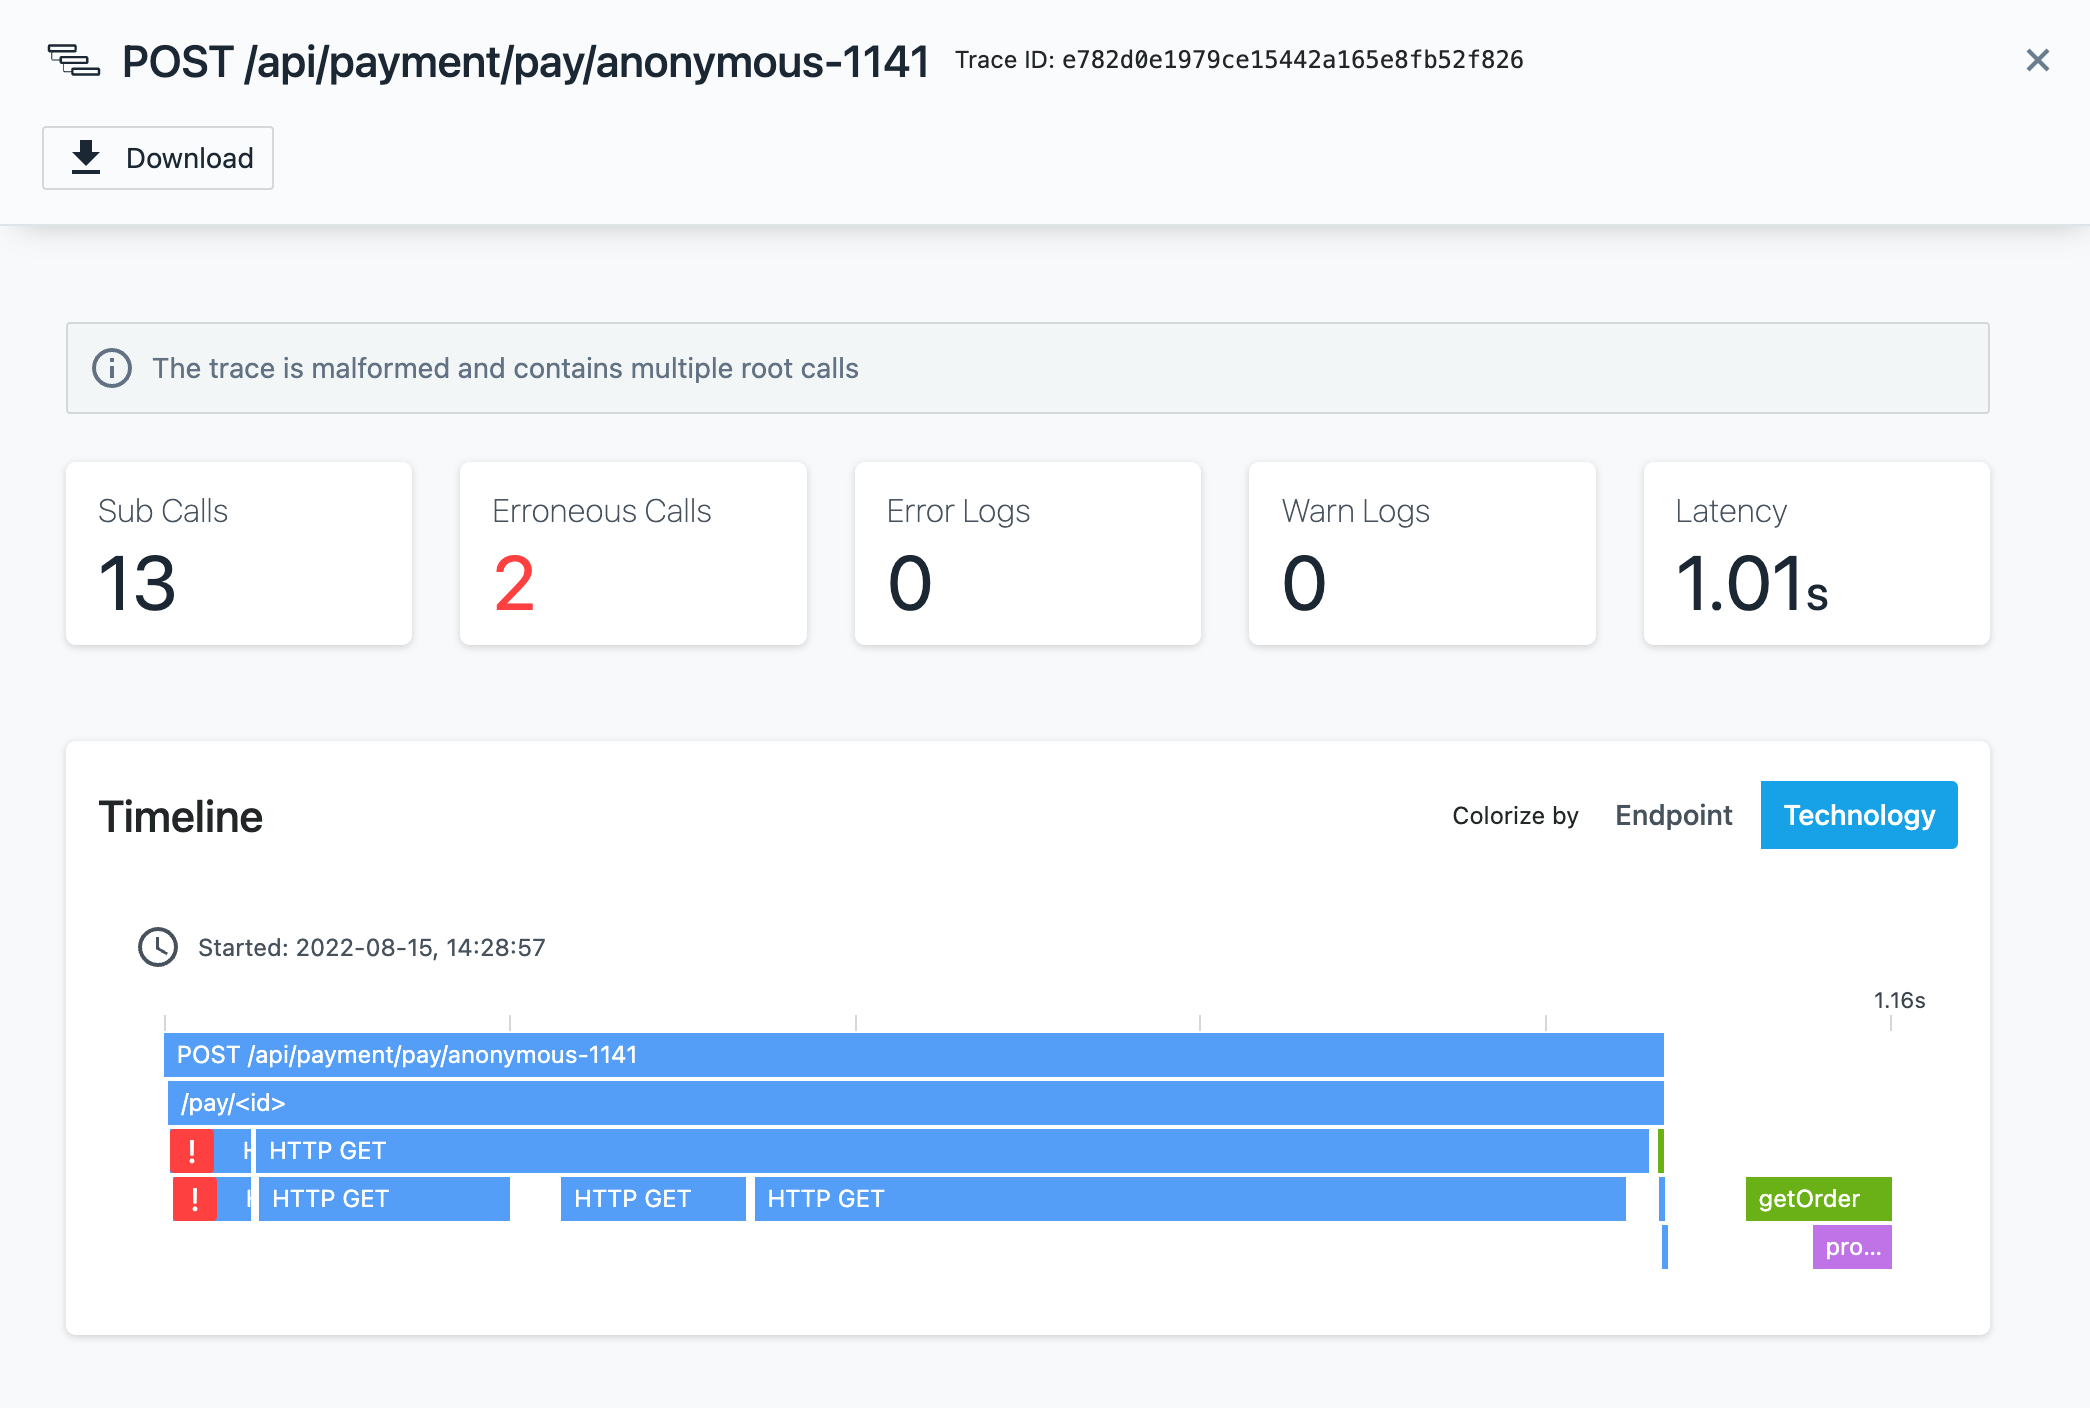Select the purple pro... span
Viewport: 2090px width, 1408px height.
tap(1852, 1247)
